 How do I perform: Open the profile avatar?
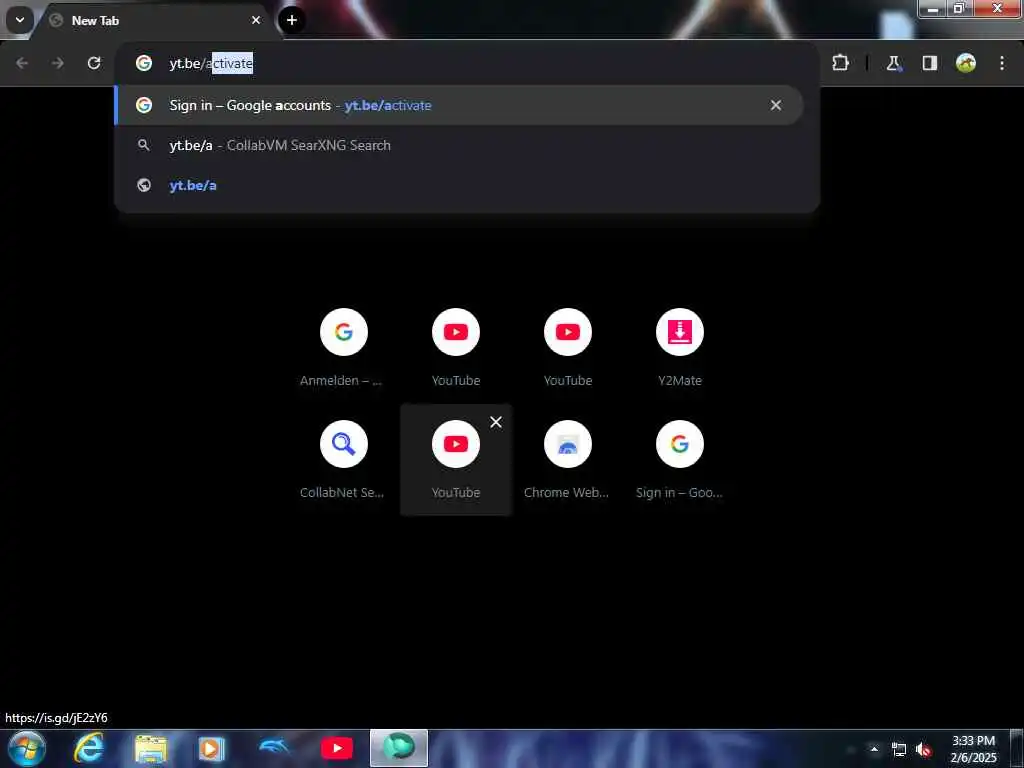point(966,63)
